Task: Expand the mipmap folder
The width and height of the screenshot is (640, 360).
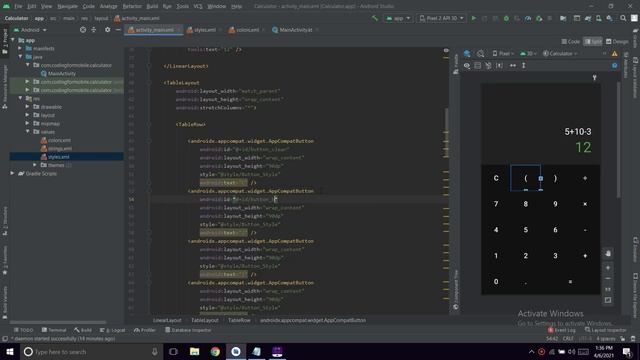Action: [x=27, y=123]
